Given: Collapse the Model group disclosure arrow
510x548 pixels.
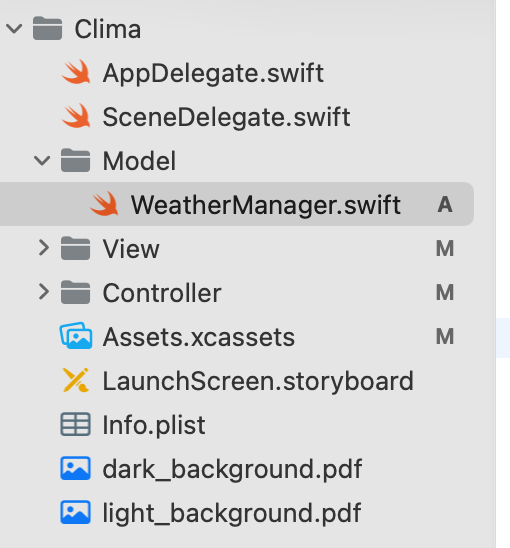Looking at the screenshot, I should 42,161.
